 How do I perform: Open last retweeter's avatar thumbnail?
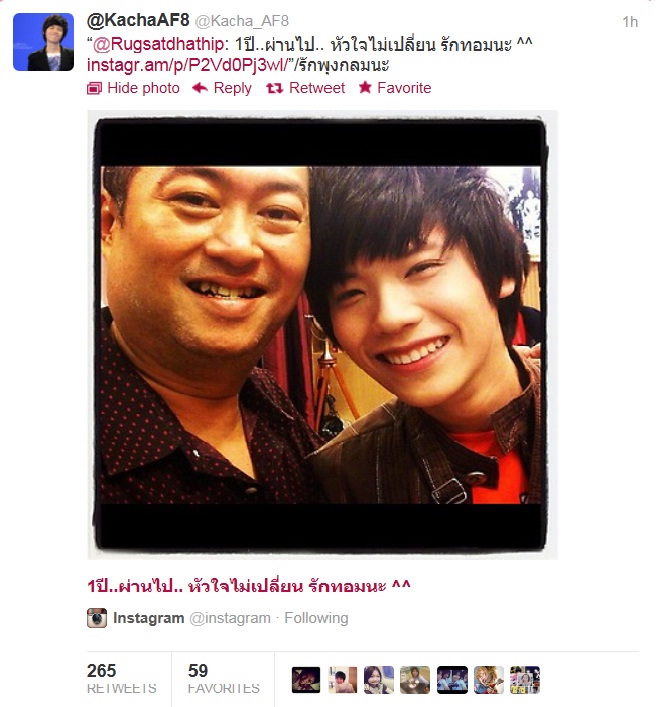[x=524, y=679]
